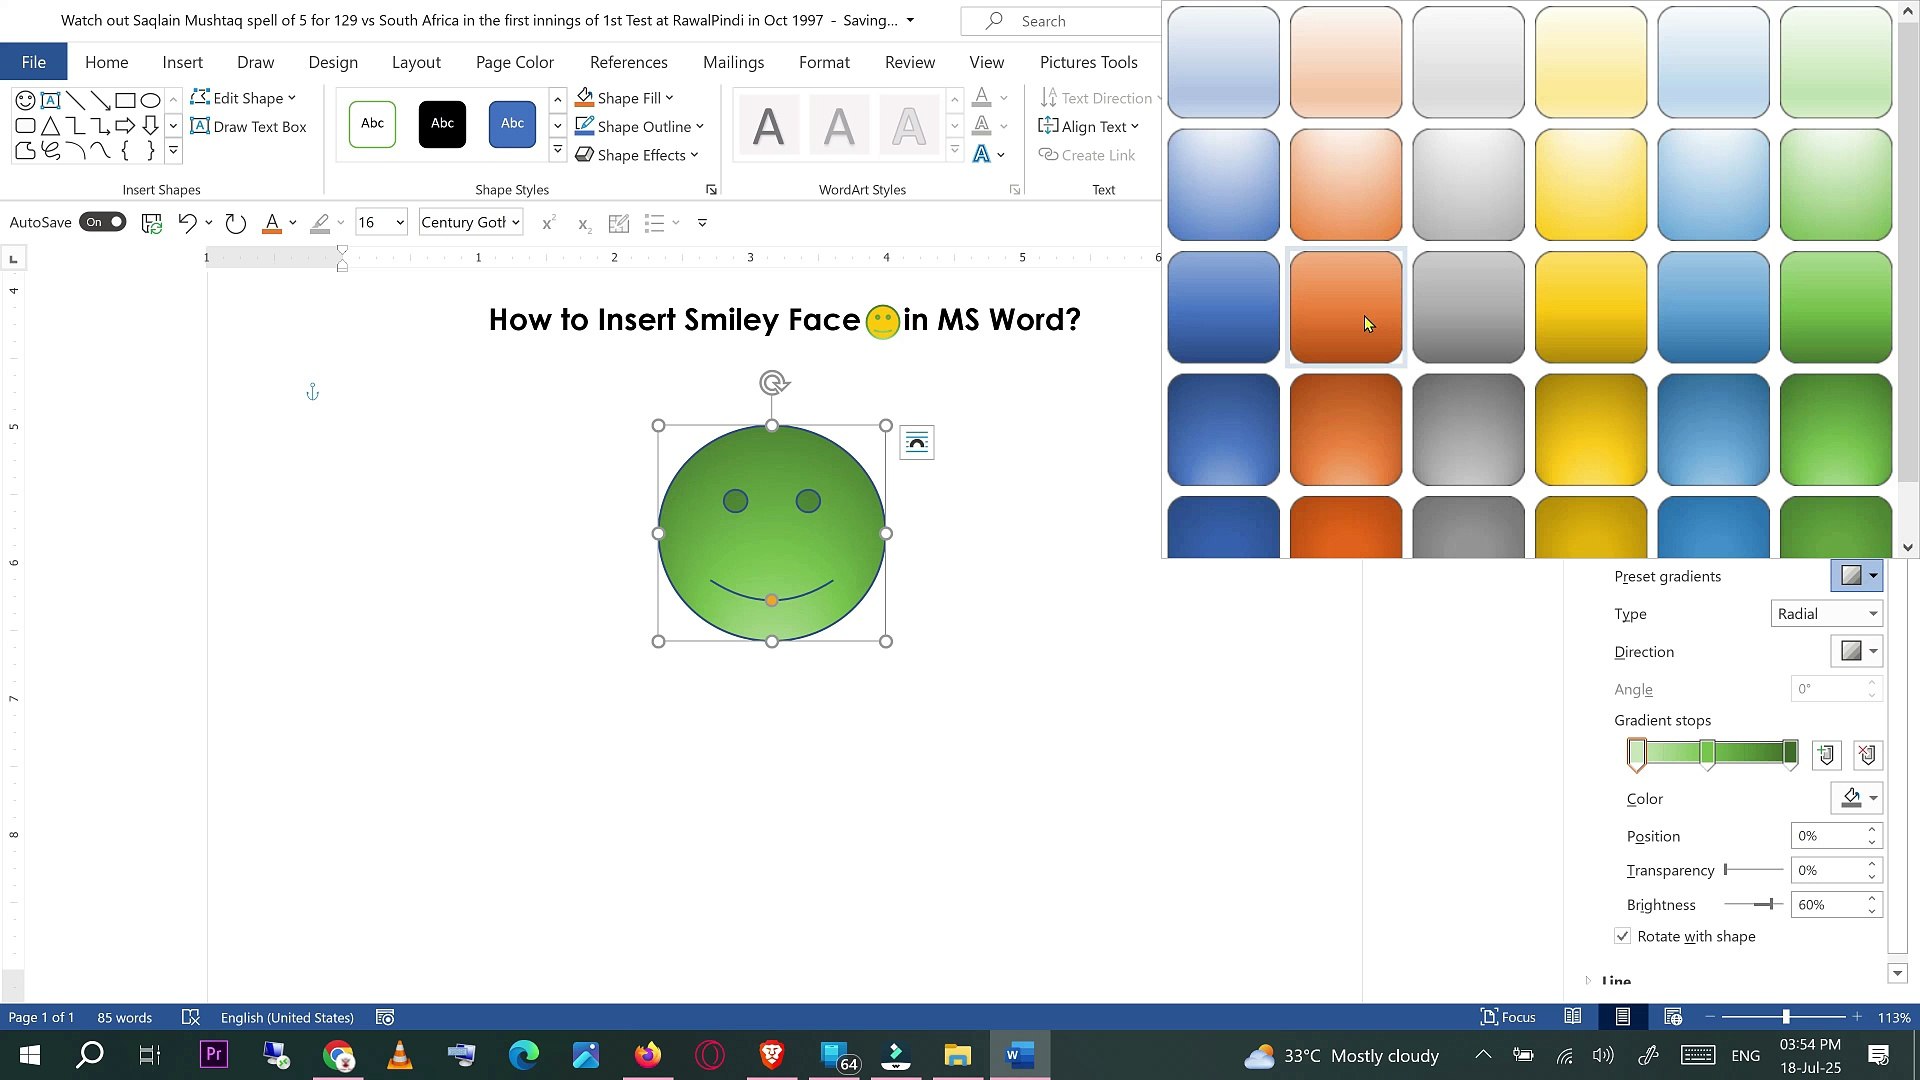This screenshot has width=1920, height=1080.
Task: Click the subscript icon in toolbar
Action: (584, 224)
